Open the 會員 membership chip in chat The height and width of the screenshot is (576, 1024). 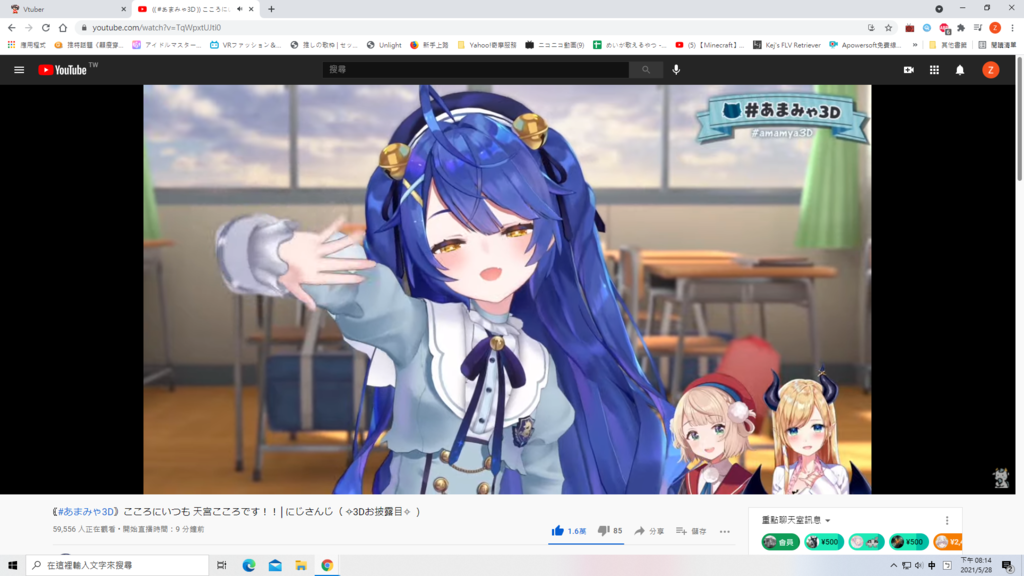tap(780, 542)
